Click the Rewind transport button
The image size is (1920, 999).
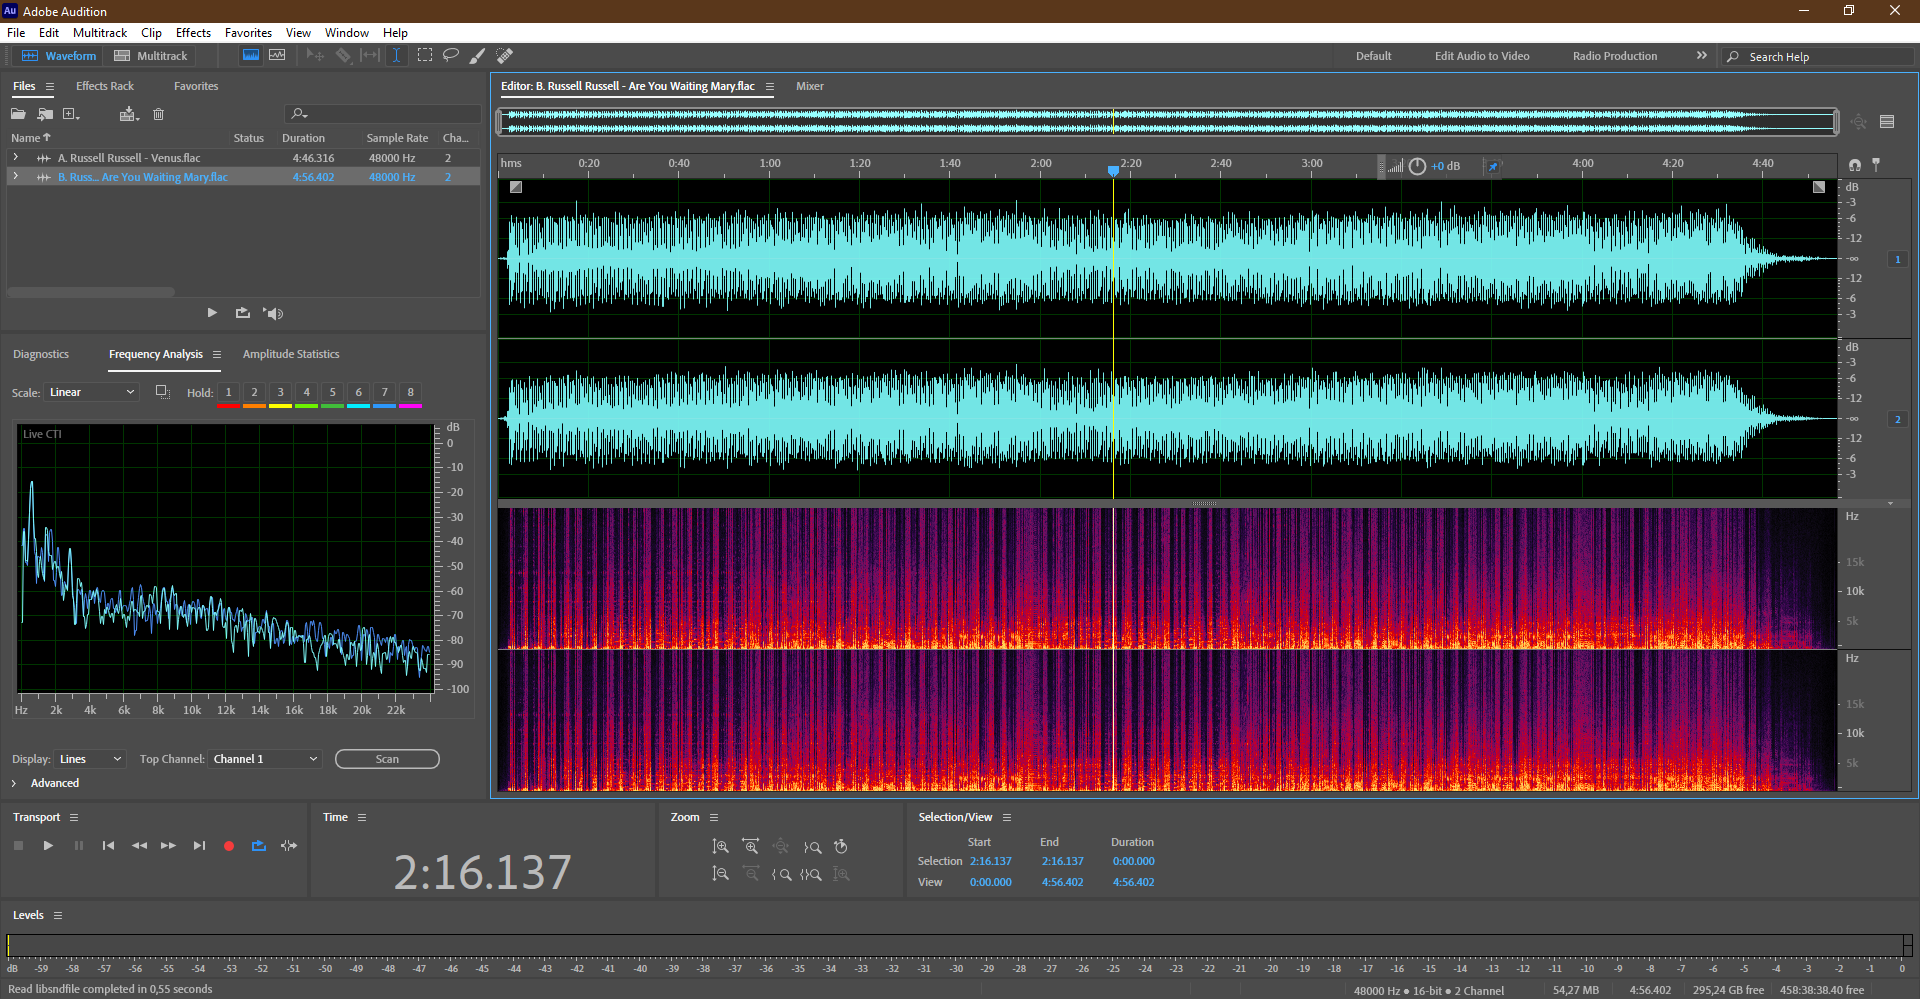[139, 846]
